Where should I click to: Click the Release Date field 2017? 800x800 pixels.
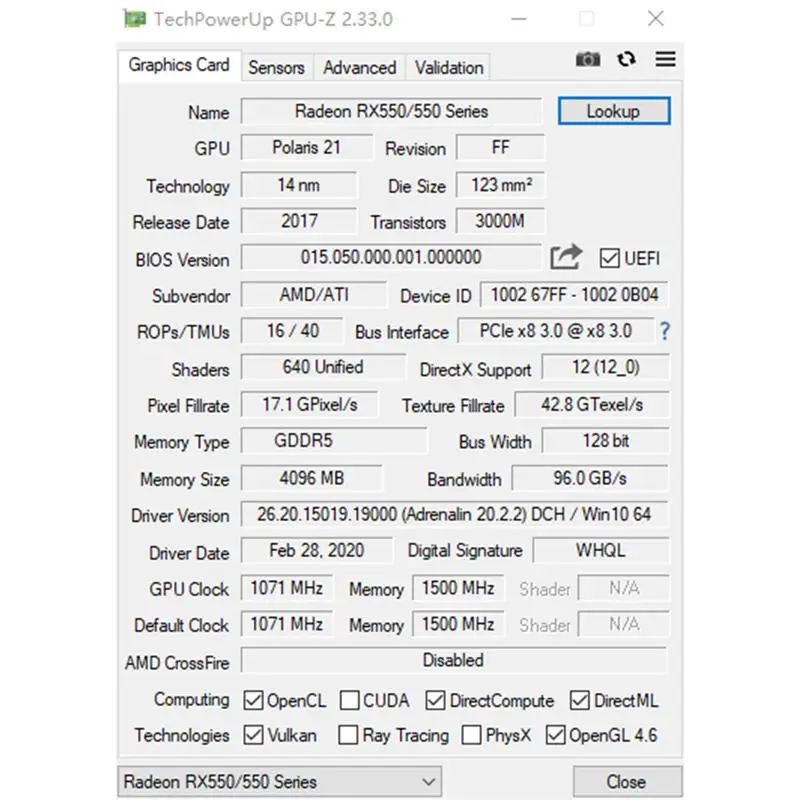pyautogui.click(x=299, y=221)
